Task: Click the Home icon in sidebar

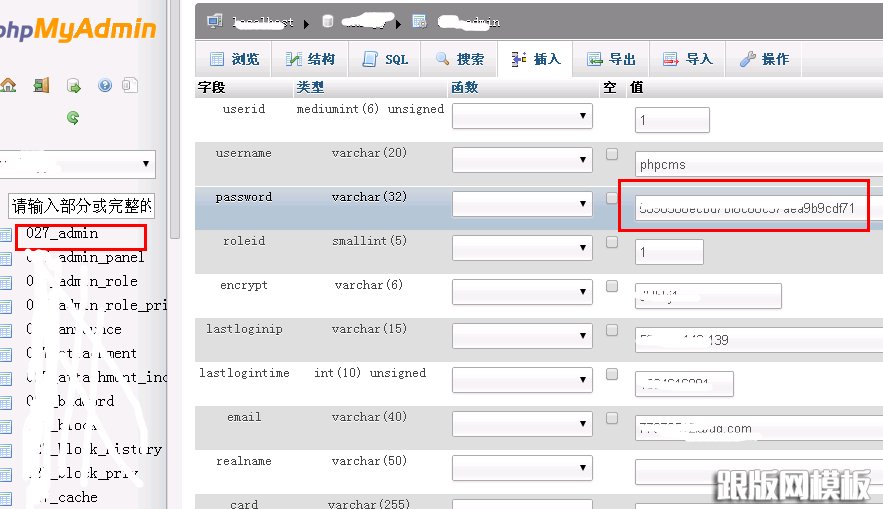Action: click(8, 86)
